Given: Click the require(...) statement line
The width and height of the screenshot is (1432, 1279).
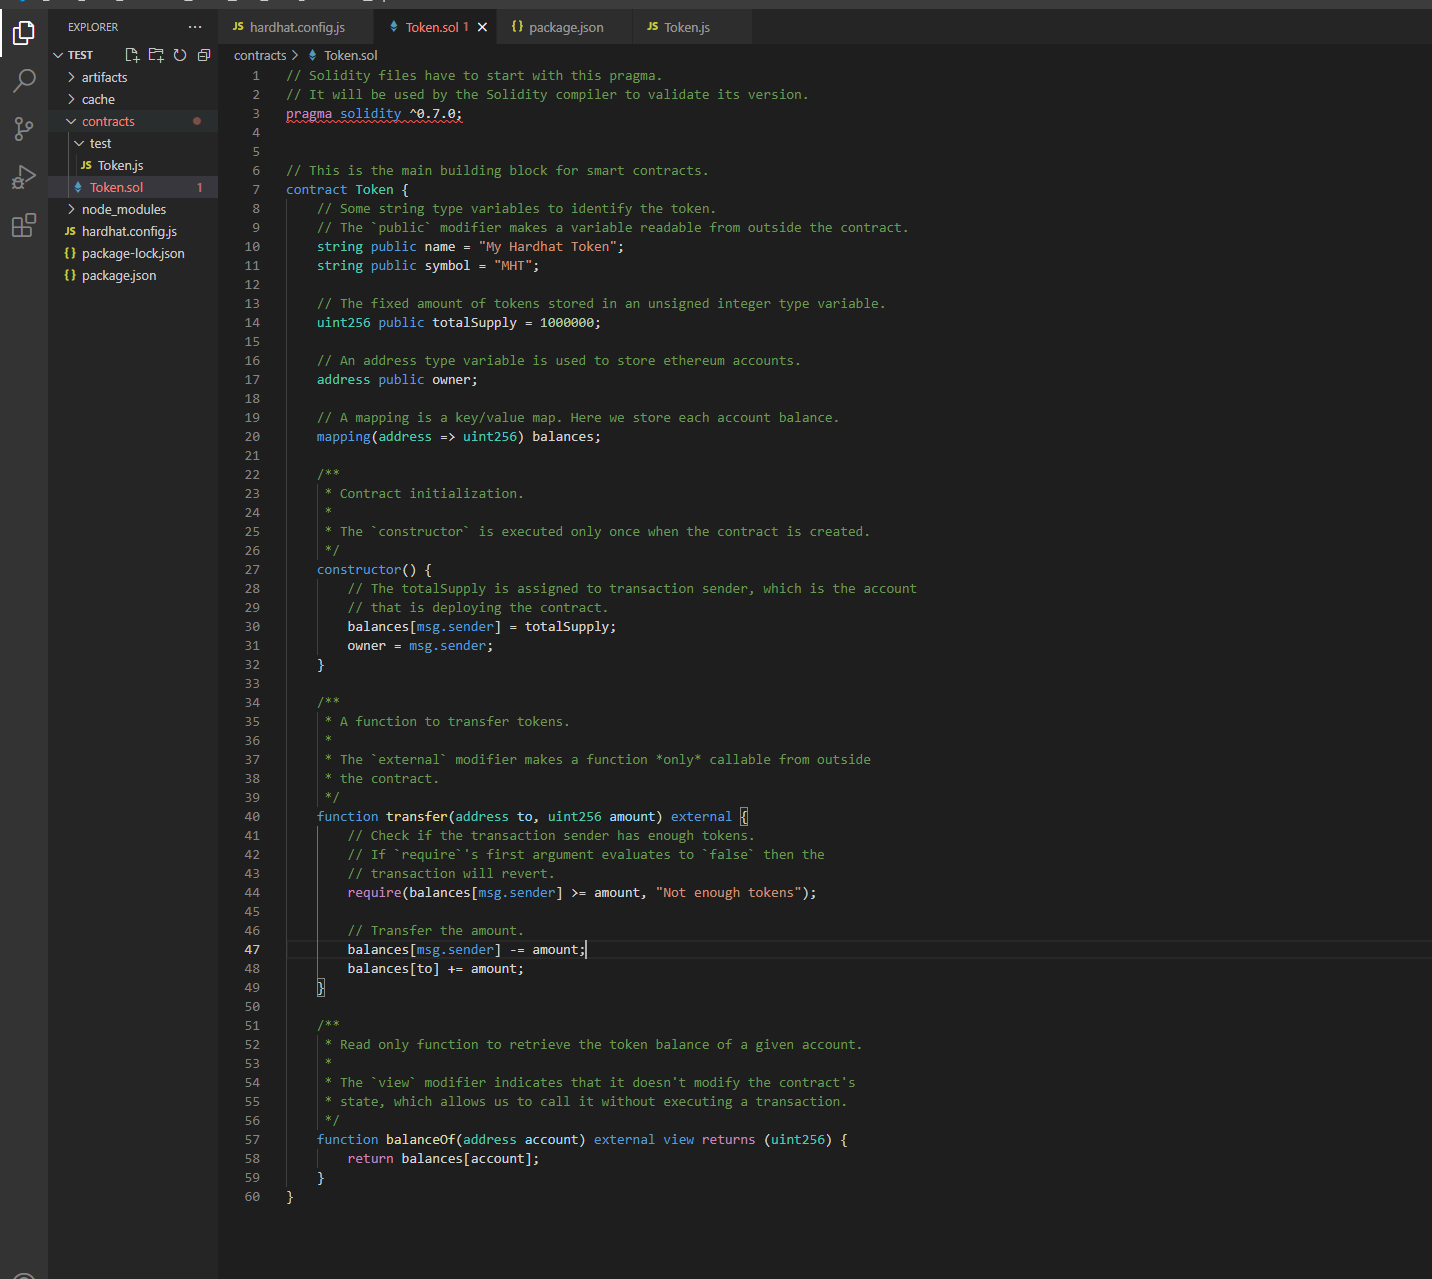Looking at the screenshot, I should click(582, 893).
